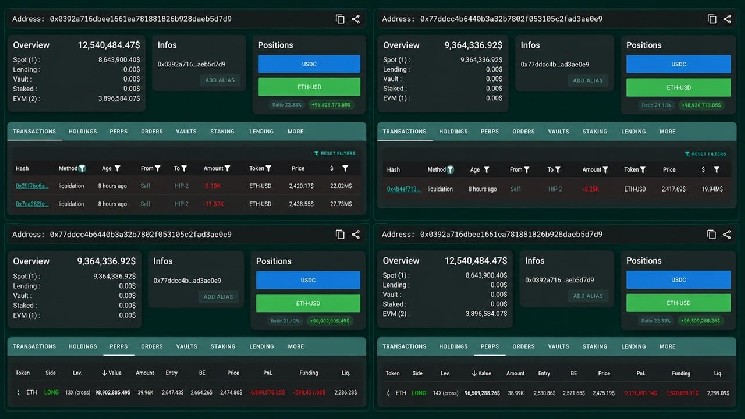Open $ value filter in top-left transactions table
745x419 pixels.
(345, 169)
